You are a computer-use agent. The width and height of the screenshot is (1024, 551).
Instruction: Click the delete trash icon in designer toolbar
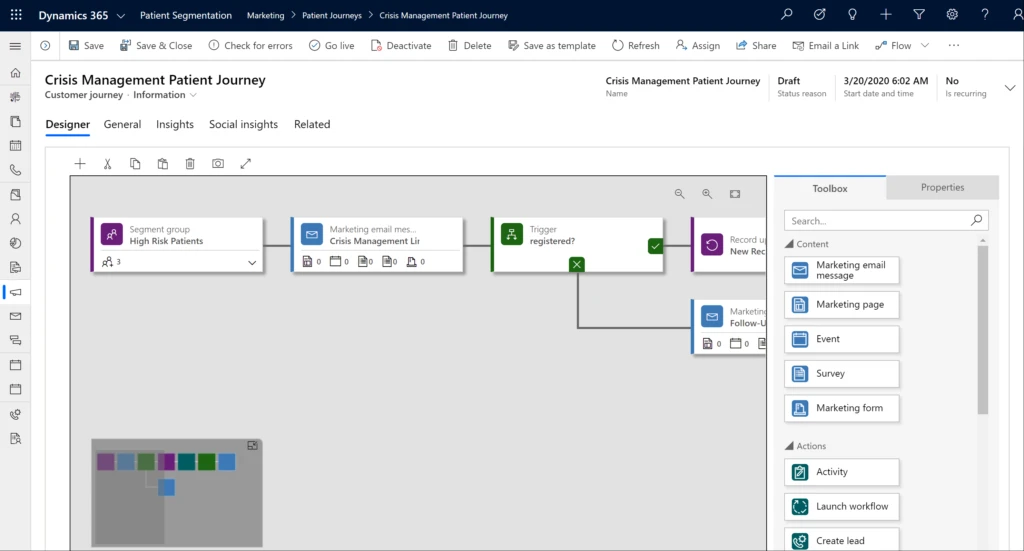click(x=190, y=164)
